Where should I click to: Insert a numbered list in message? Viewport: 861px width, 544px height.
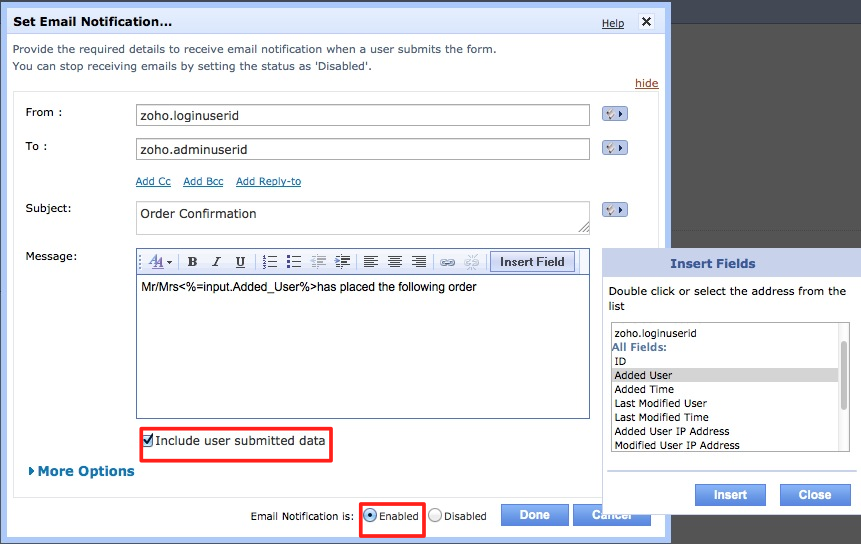point(270,262)
